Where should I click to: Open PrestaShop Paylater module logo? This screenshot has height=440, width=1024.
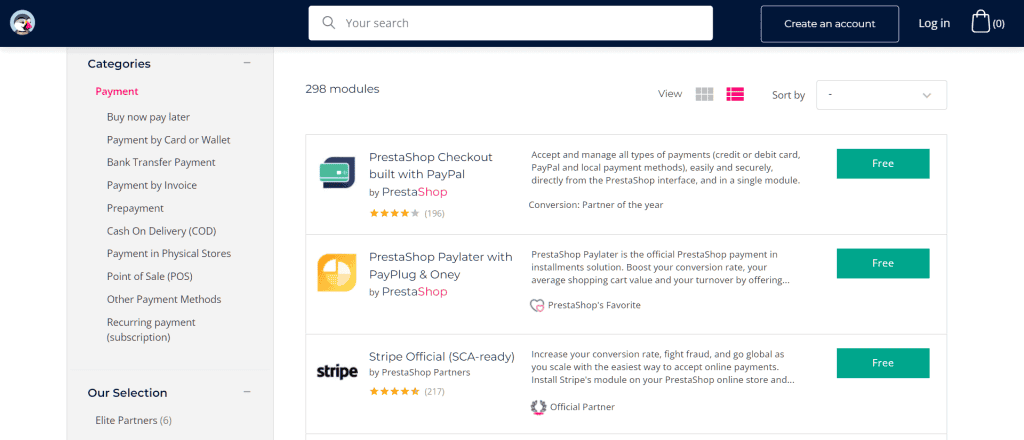pos(337,273)
